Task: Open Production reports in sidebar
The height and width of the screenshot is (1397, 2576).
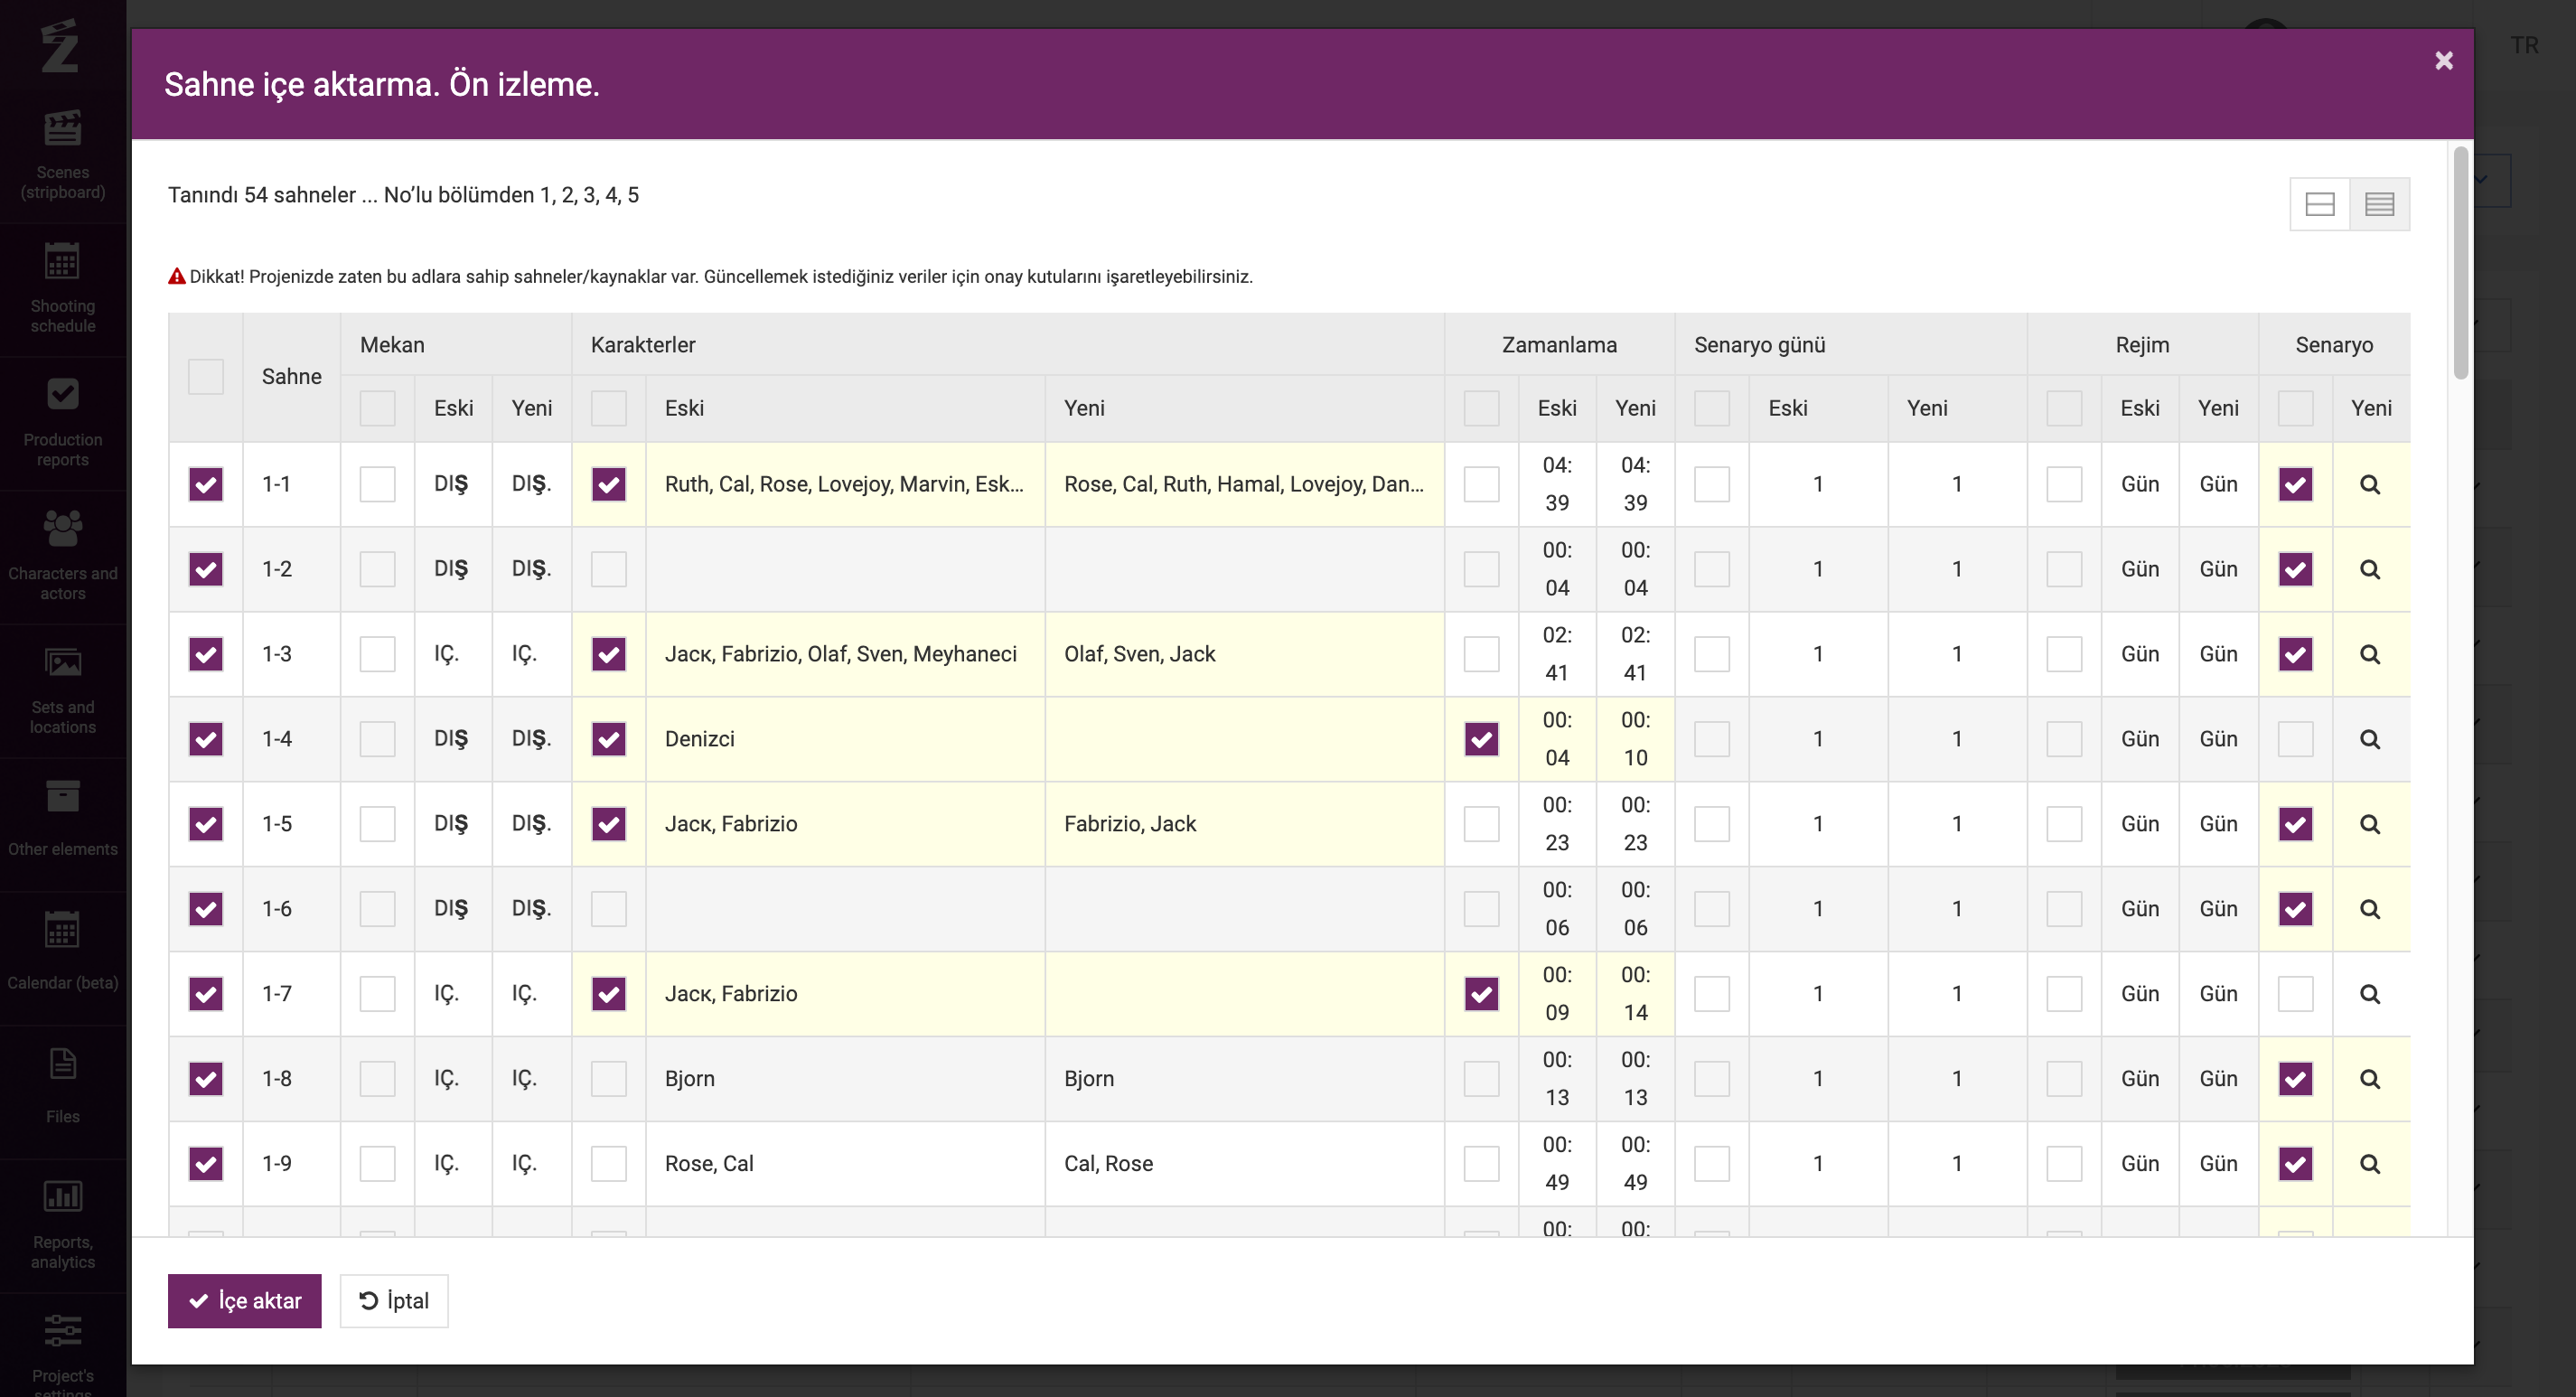Action: pos(62,422)
